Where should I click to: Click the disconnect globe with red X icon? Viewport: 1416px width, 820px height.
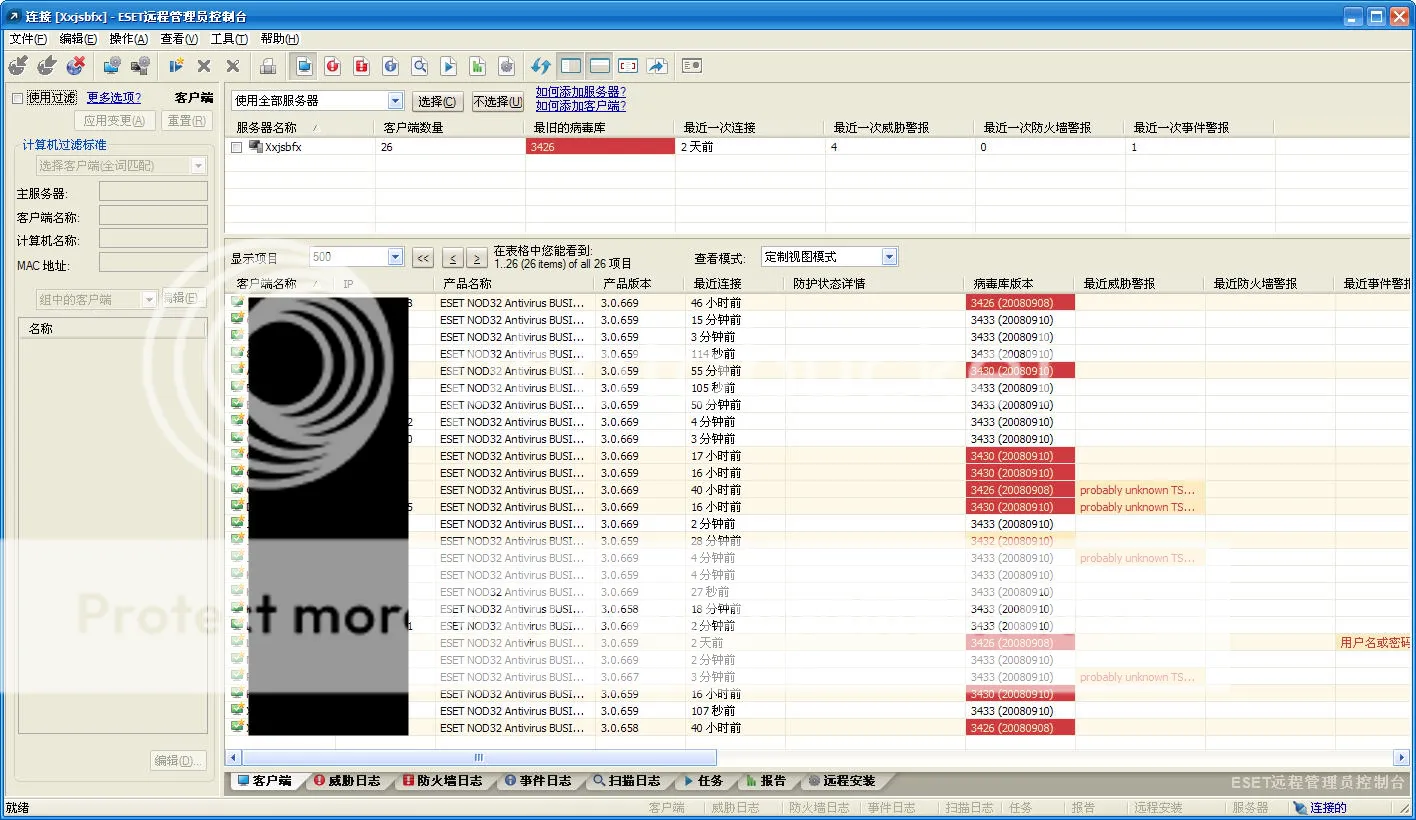76,66
